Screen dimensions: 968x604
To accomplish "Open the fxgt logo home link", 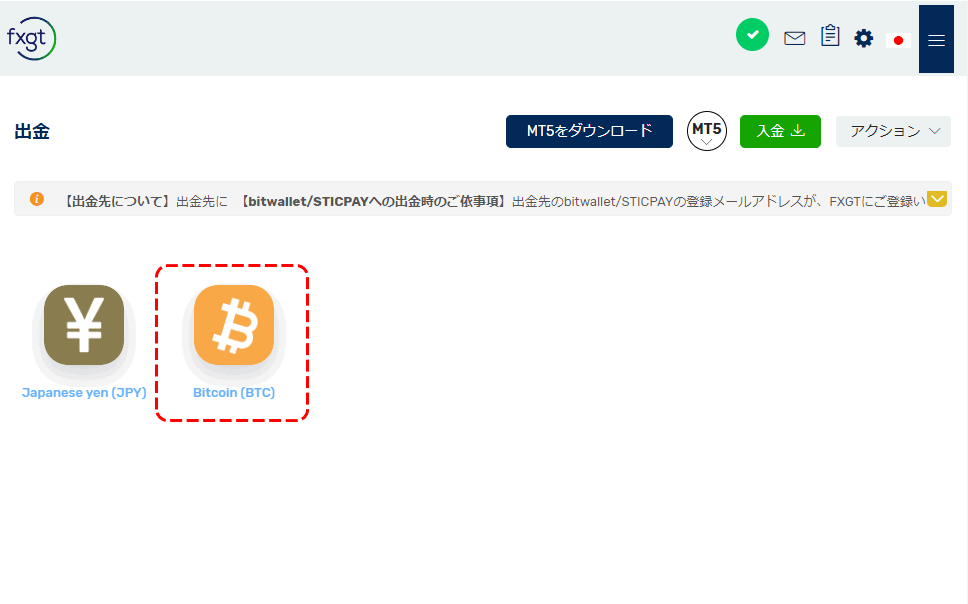I will coord(31,38).
